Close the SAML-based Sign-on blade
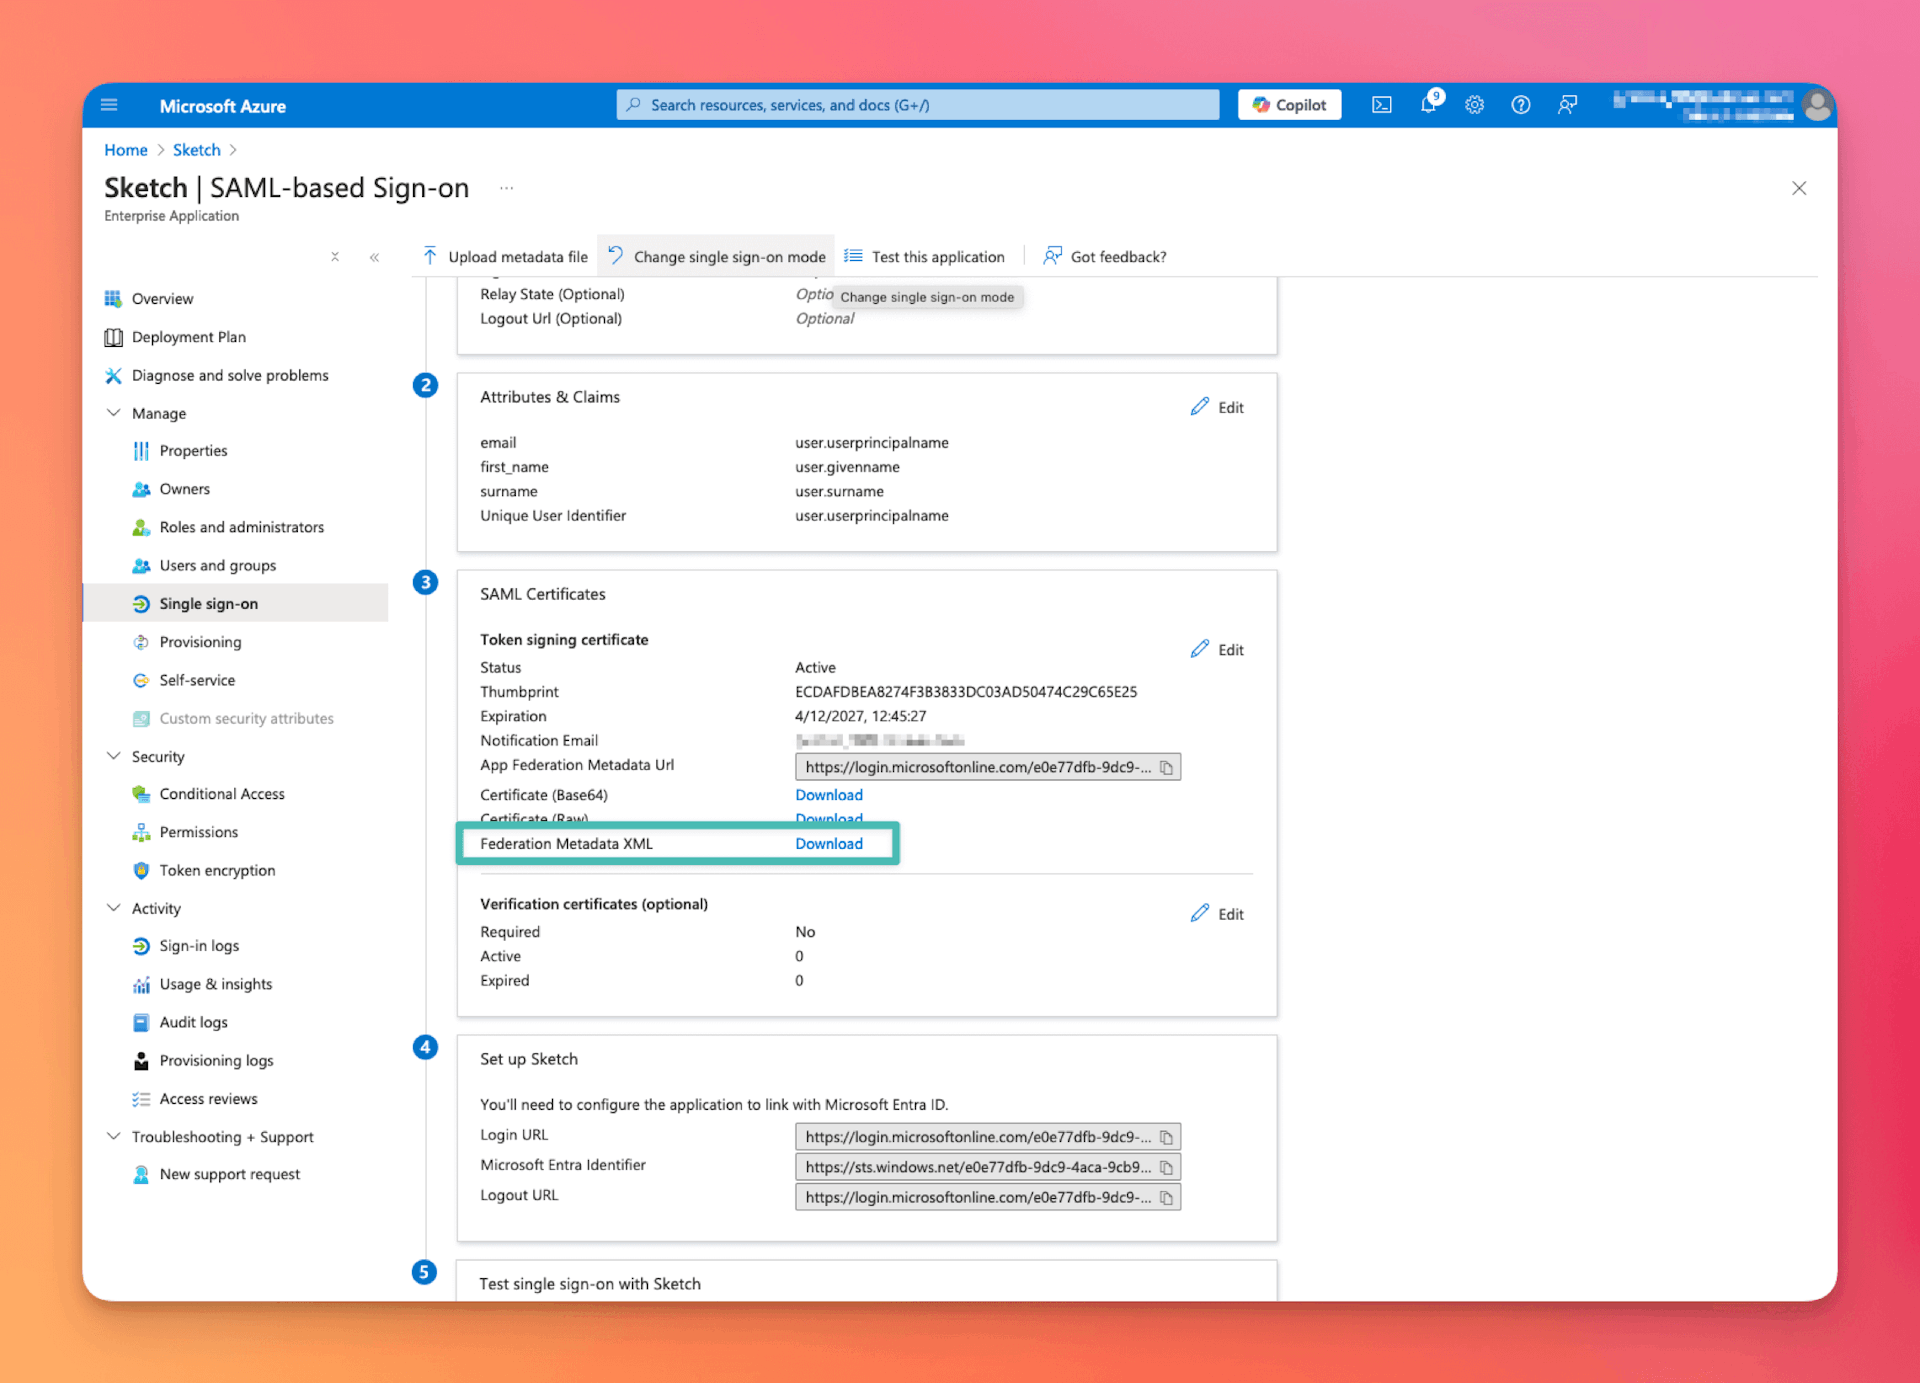Viewport: 1920px width, 1383px height. click(1799, 188)
